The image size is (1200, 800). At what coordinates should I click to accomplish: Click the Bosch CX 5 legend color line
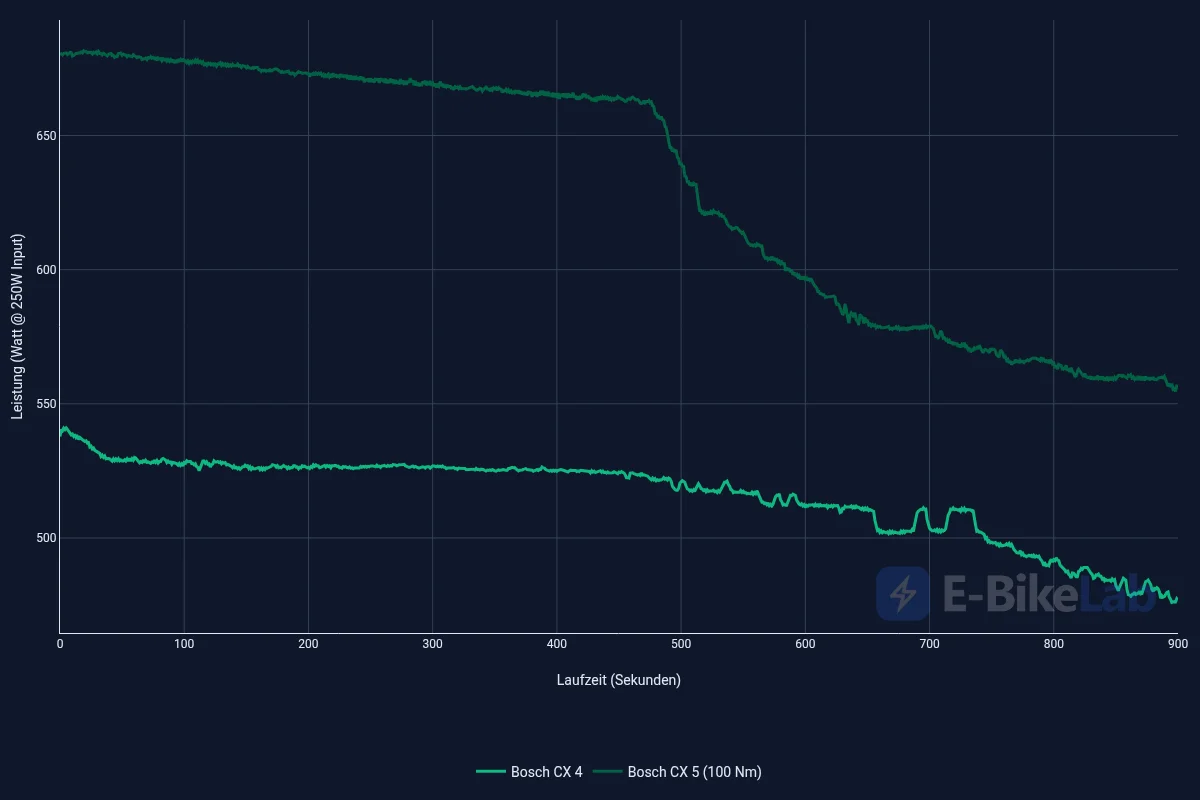608,771
